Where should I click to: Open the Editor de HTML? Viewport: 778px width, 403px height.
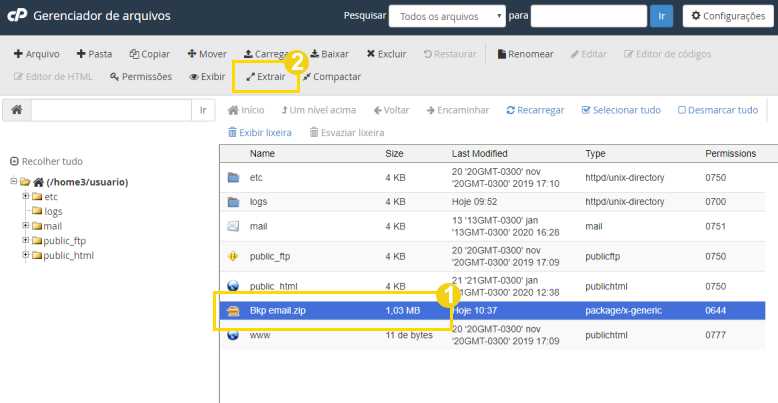53,77
